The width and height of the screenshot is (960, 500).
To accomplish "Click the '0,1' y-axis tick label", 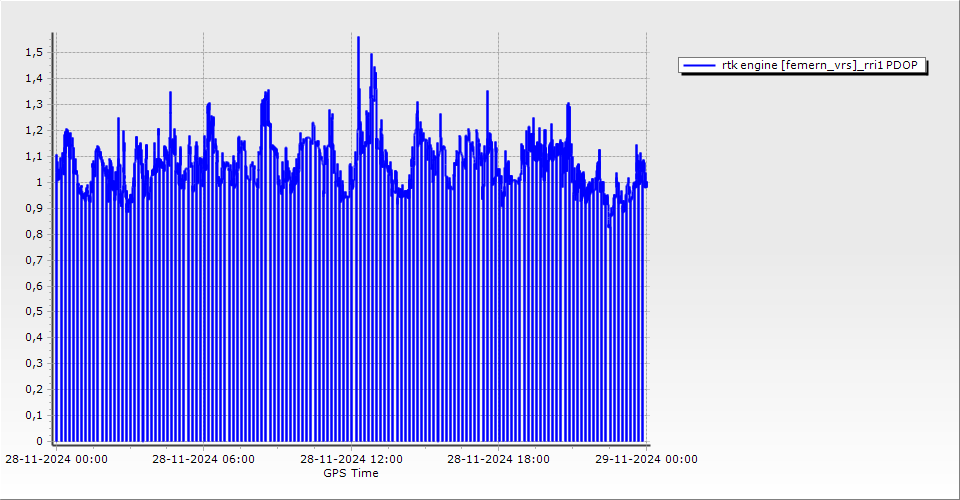I will pyautogui.click(x=33, y=415).
